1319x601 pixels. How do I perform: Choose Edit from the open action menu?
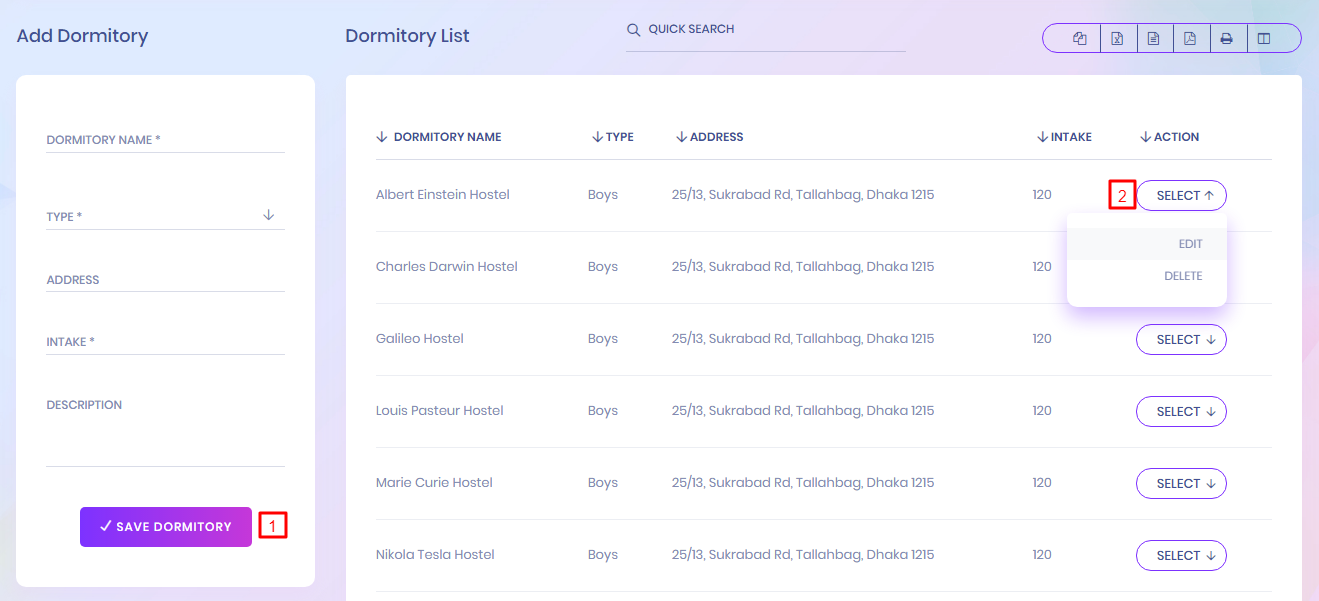[x=1189, y=244]
